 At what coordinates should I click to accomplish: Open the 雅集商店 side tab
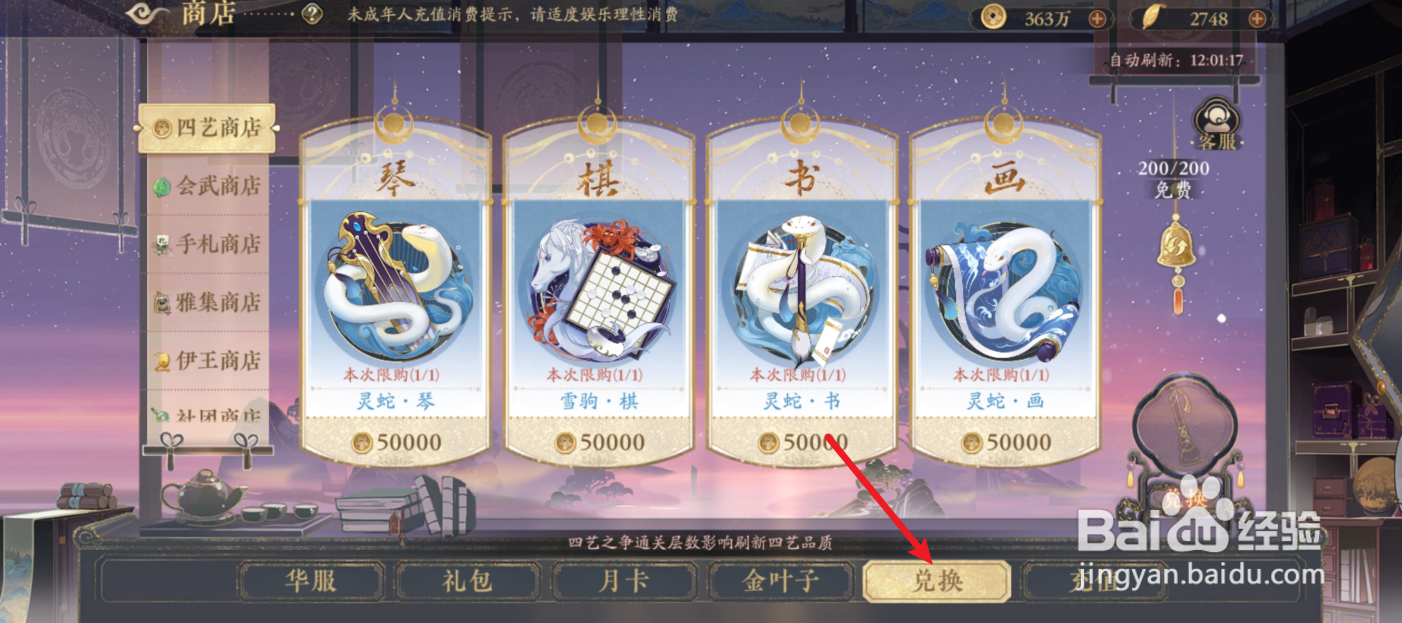click(x=207, y=302)
